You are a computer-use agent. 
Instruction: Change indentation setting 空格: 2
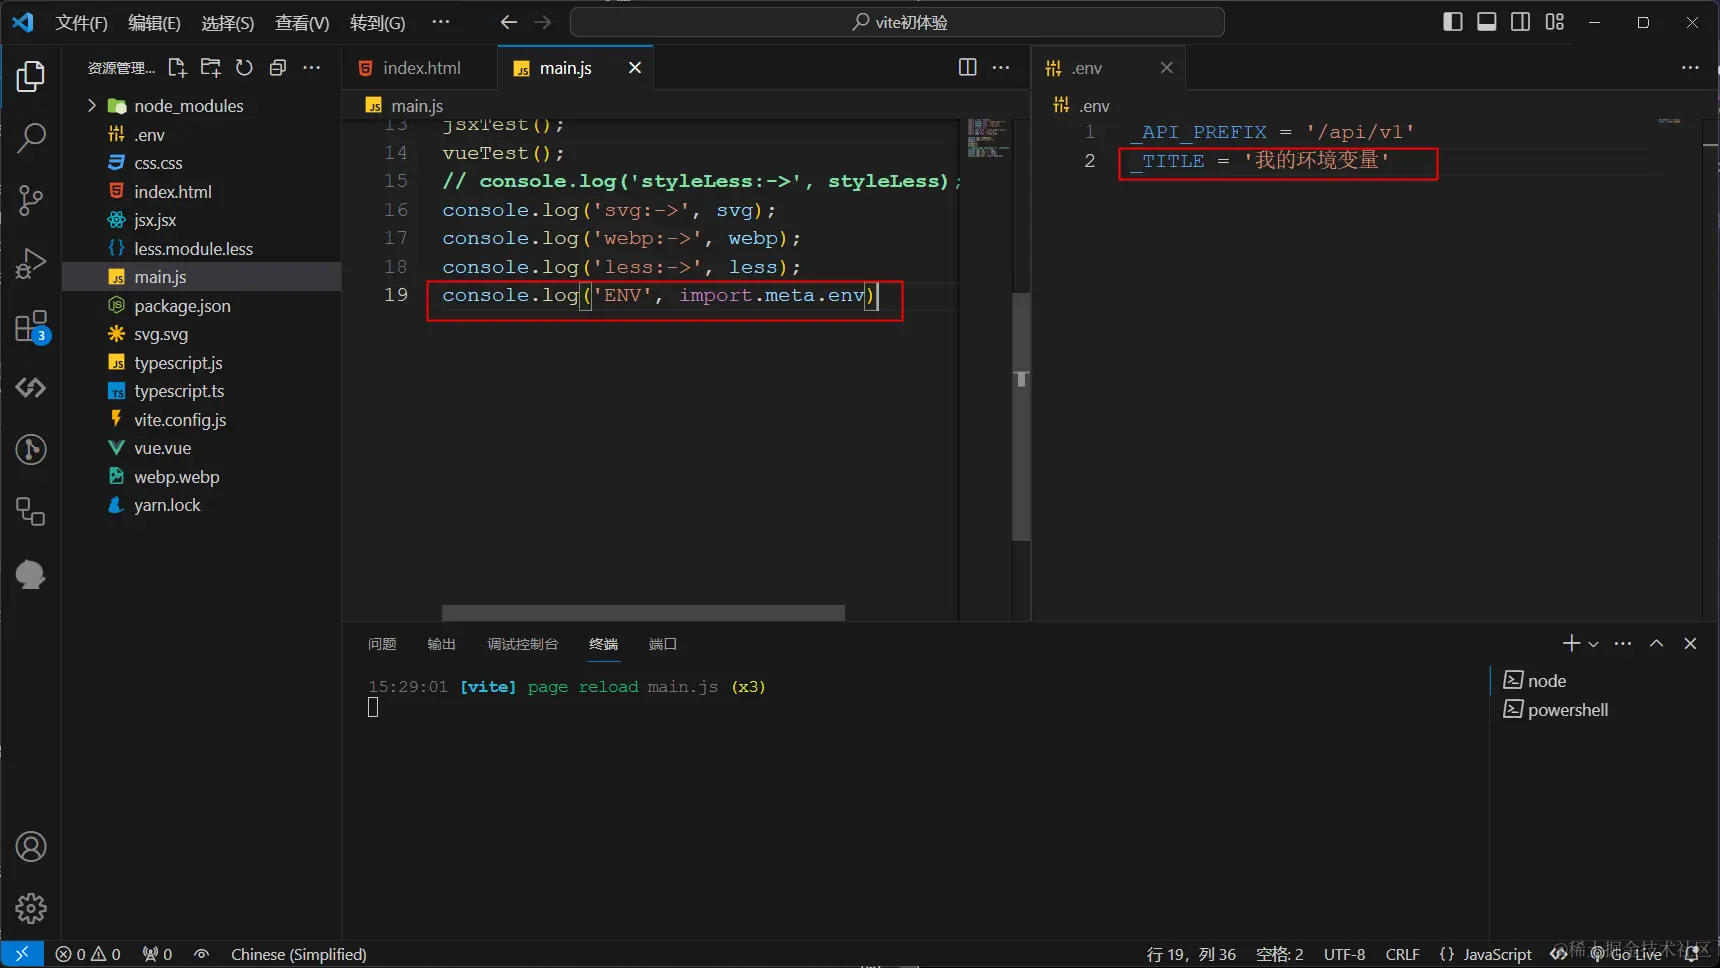pos(1279,954)
